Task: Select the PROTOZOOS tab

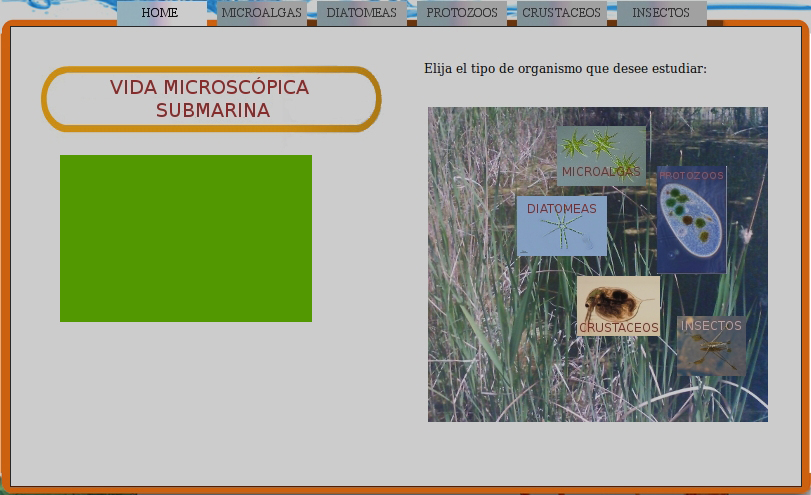Action: [x=461, y=13]
